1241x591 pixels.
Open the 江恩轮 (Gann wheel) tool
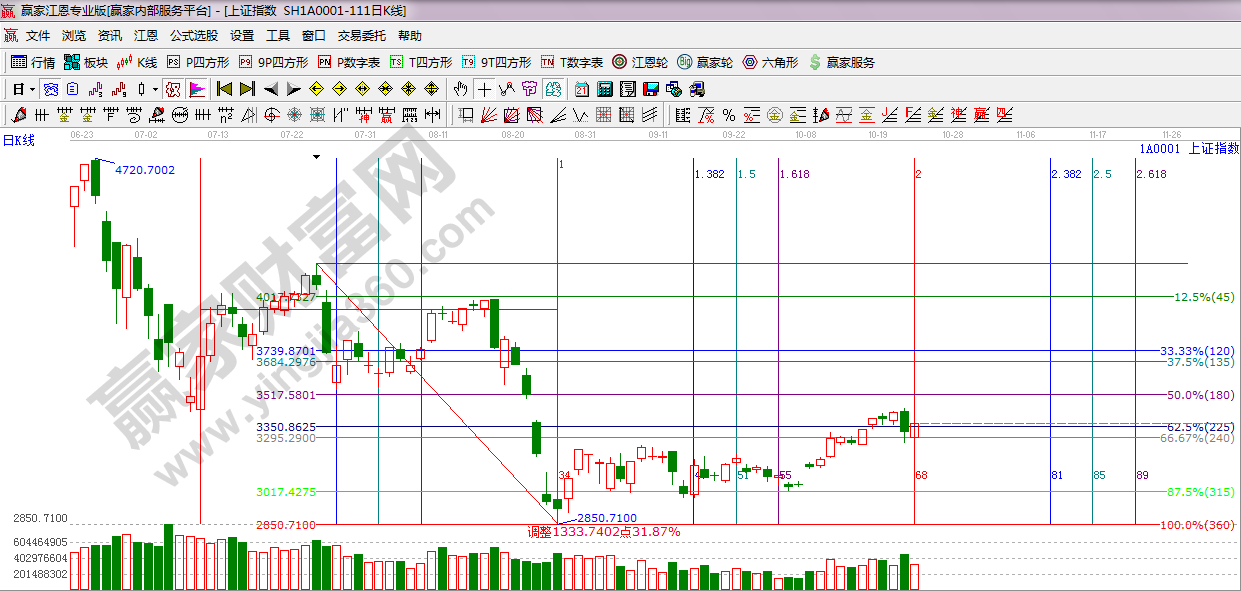tap(640, 62)
